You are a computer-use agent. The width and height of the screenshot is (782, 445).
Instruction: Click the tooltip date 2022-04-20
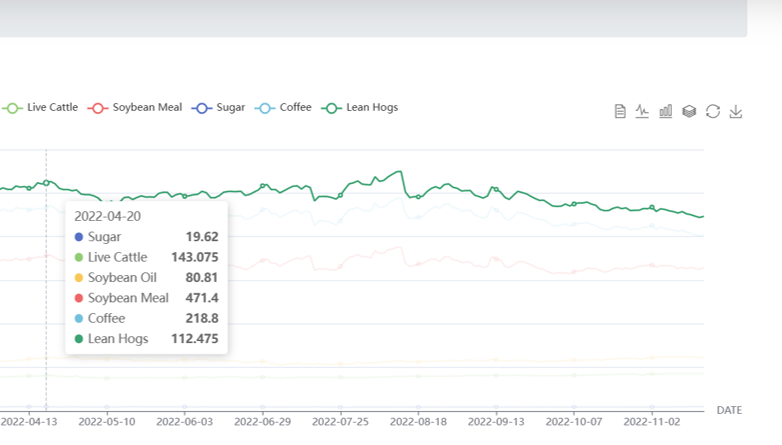(x=107, y=217)
